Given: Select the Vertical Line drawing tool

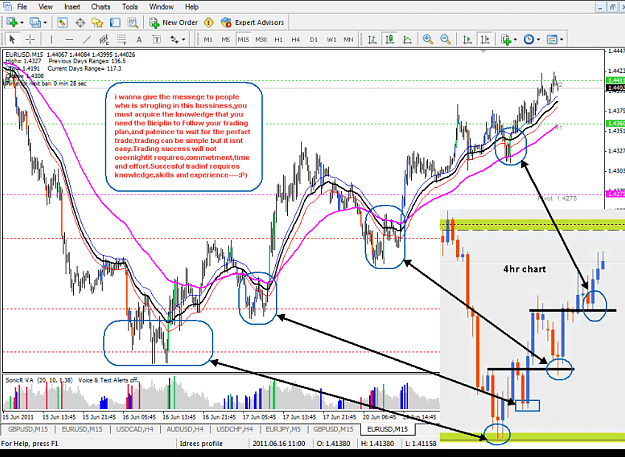Looking at the screenshot, I should click(x=51, y=39).
